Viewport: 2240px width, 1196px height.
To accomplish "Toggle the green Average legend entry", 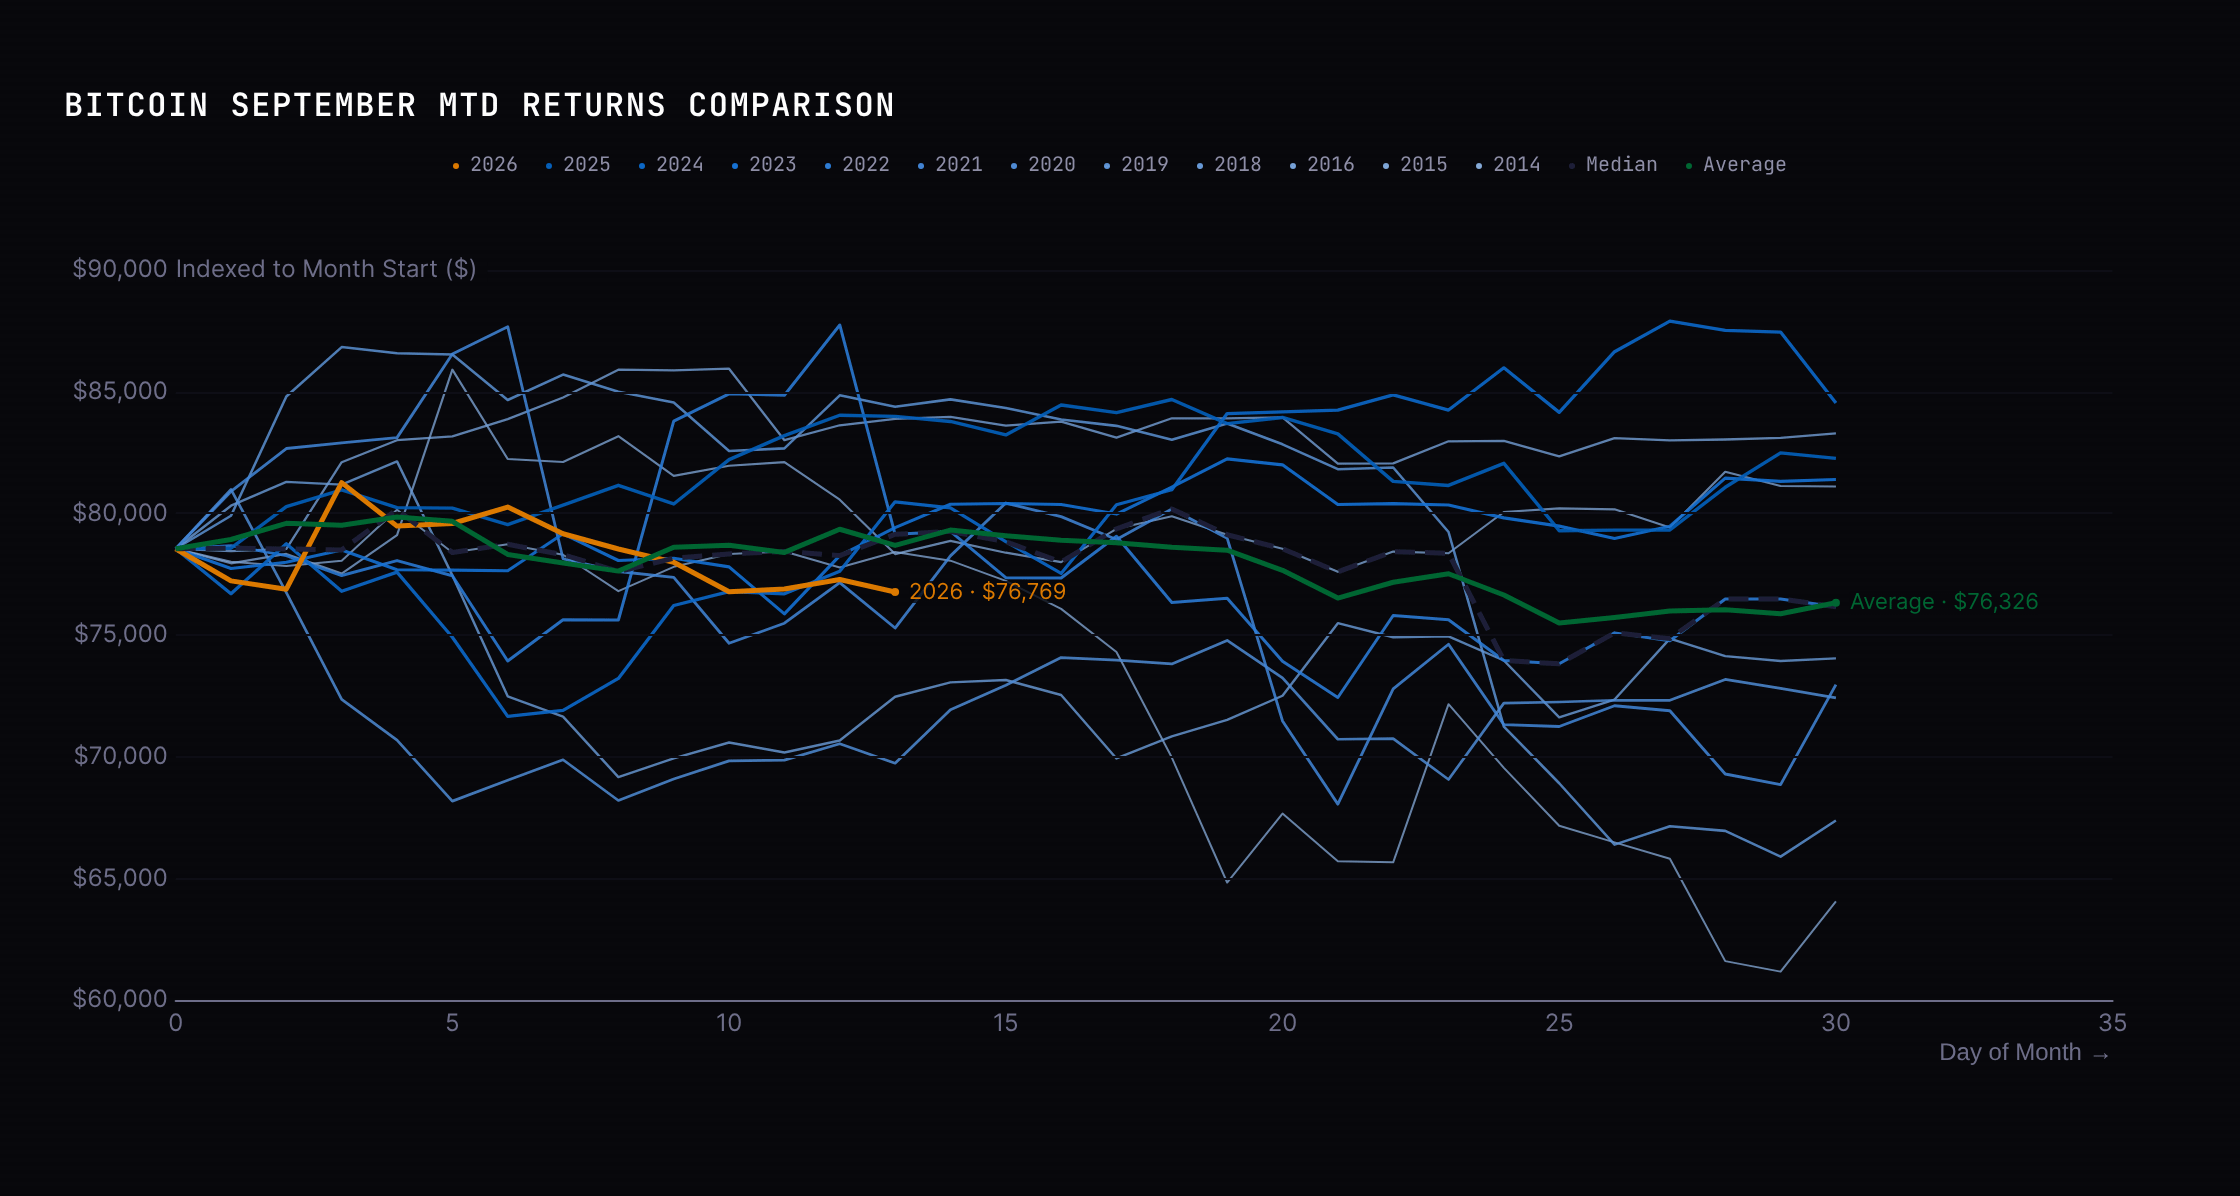I will click(x=1736, y=165).
